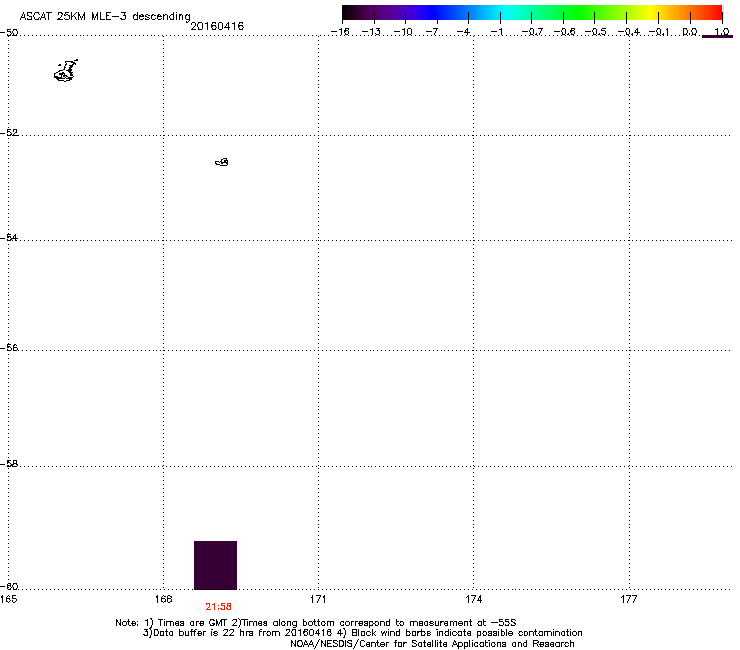The width and height of the screenshot is (740, 650).
Task: Click the red 21:58 time label
Action: click(x=219, y=607)
